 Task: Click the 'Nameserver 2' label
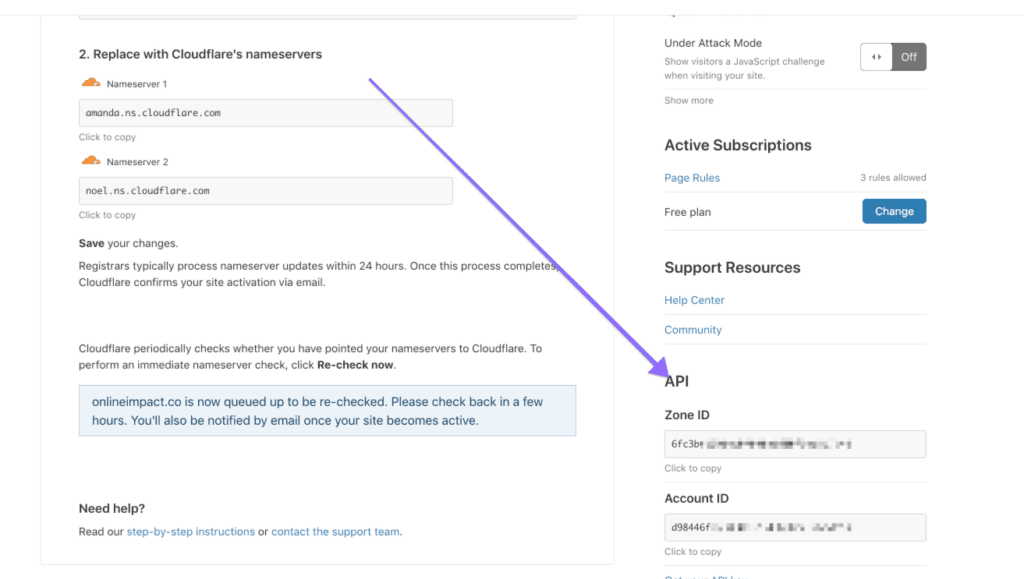click(137, 161)
